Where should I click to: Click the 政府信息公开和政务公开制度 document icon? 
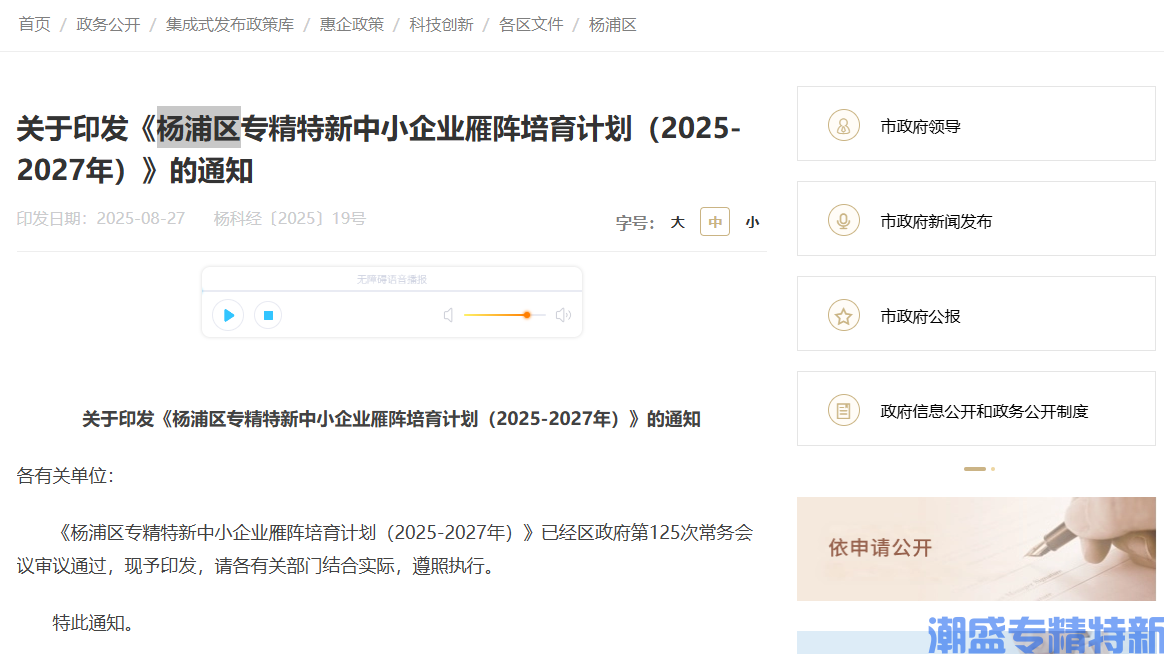tap(844, 409)
